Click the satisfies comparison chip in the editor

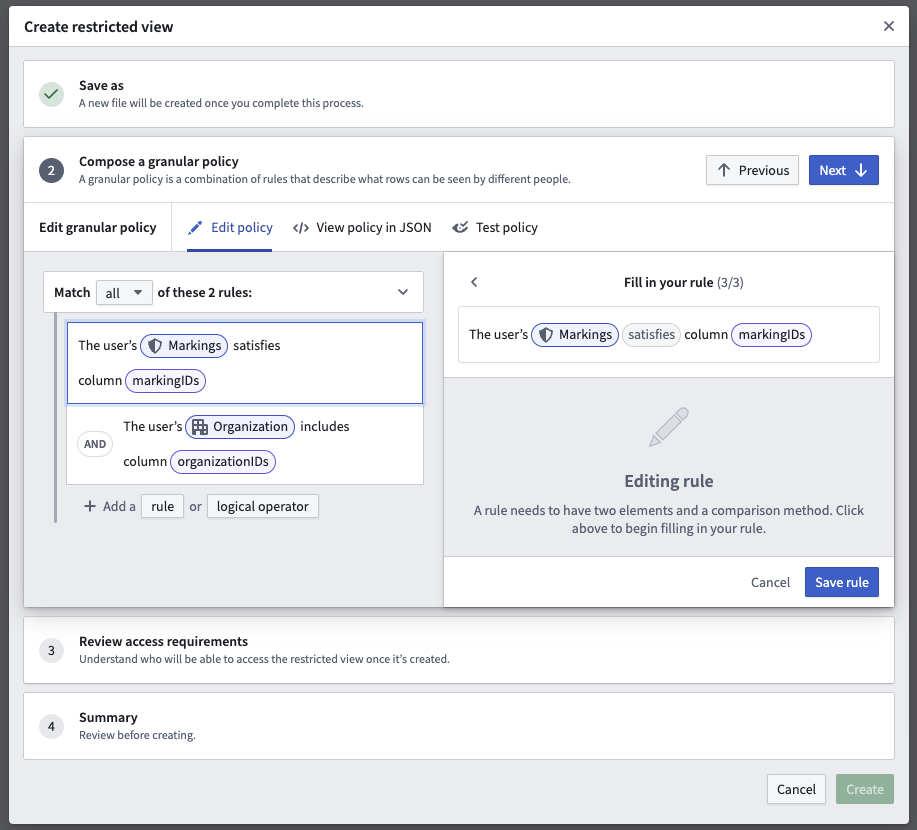point(651,335)
